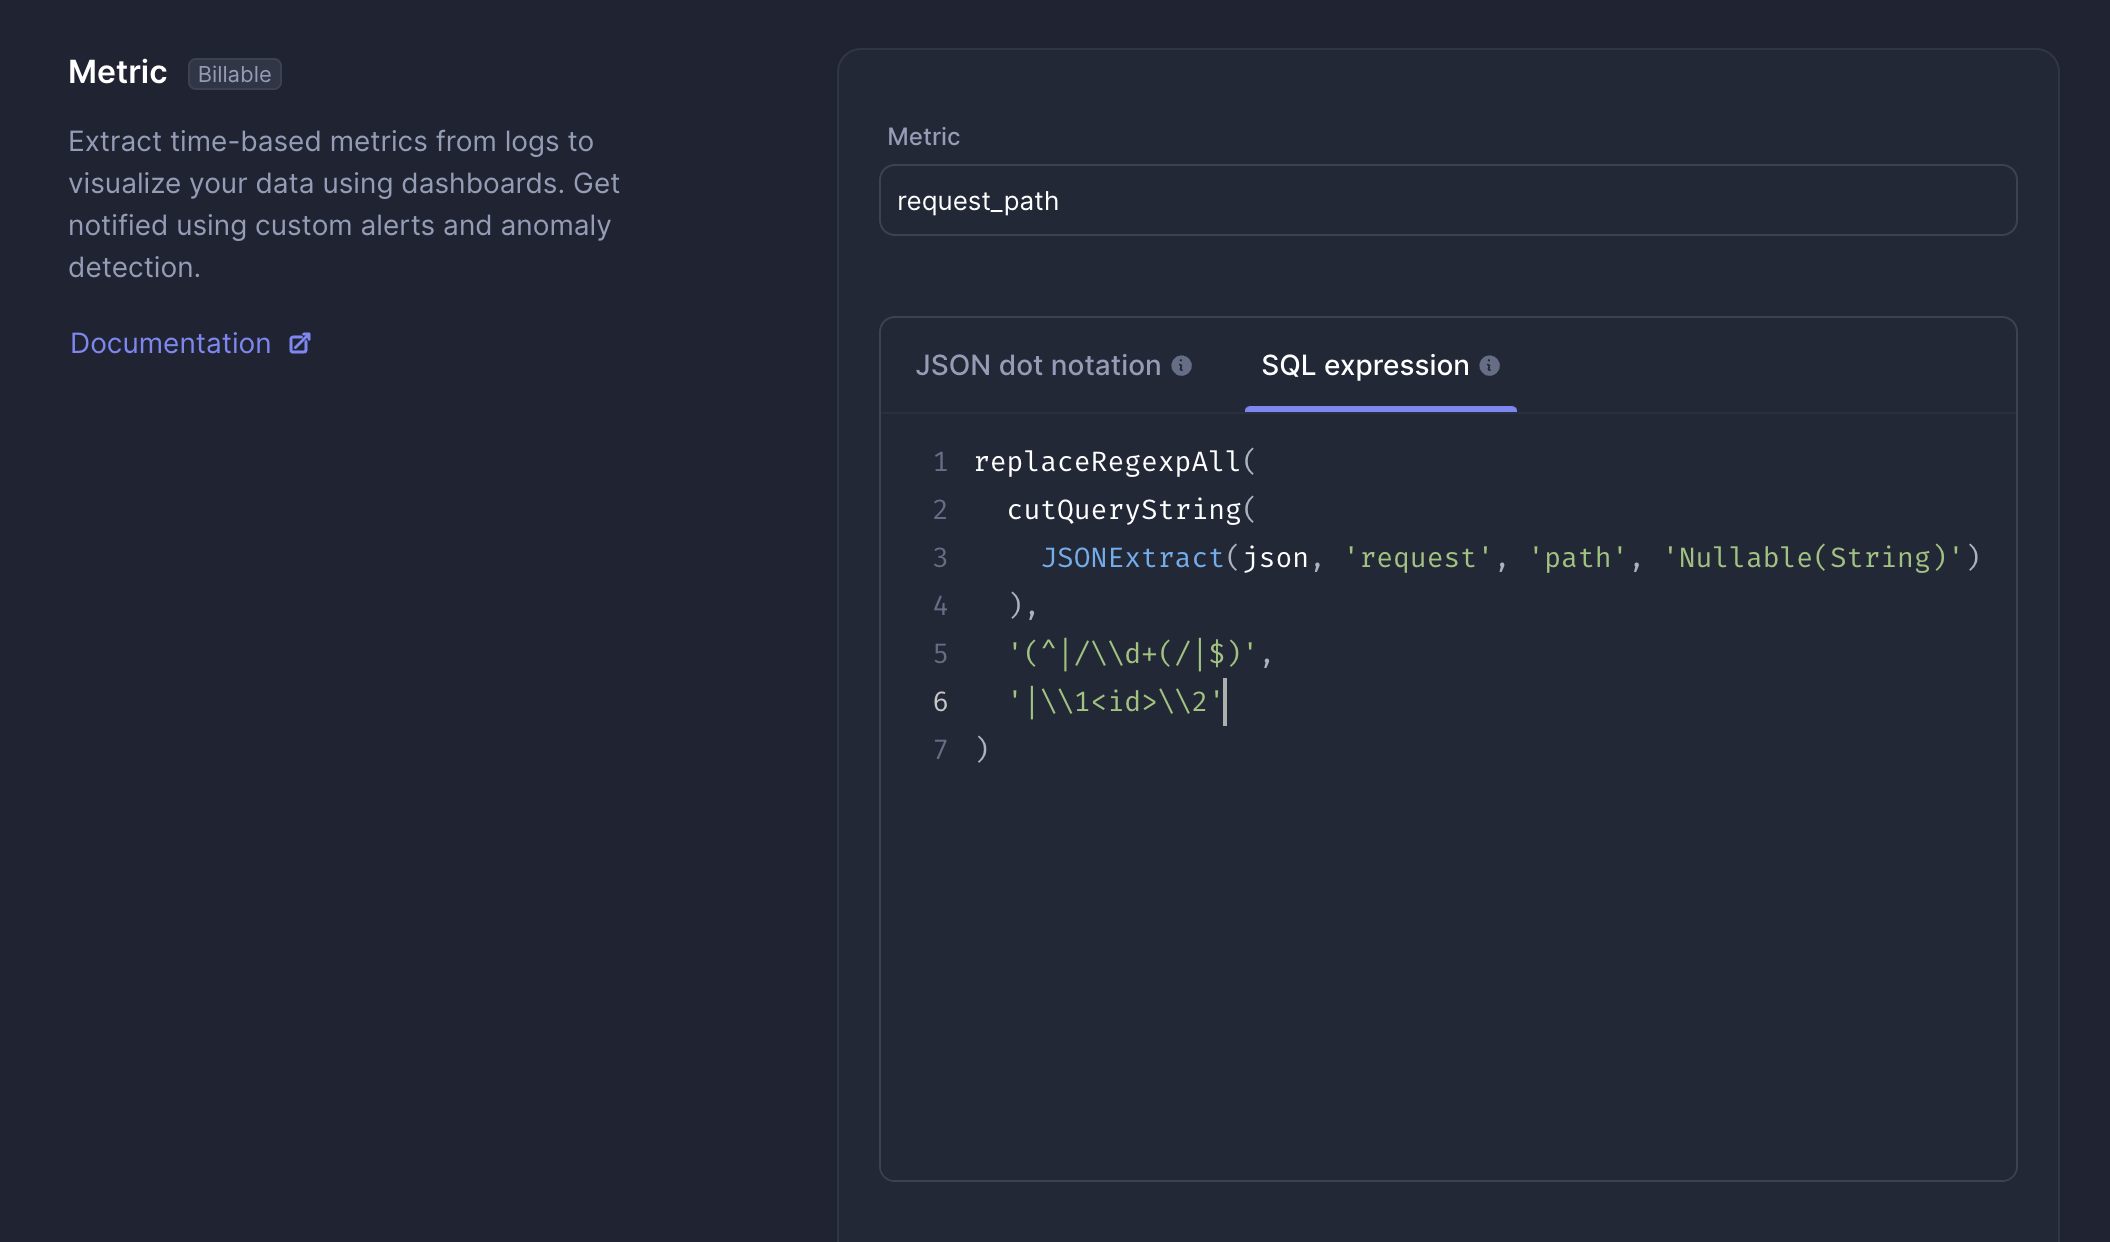Click the cutQueryString function in editor
The width and height of the screenshot is (2110, 1242).
click(x=1123, y=510)
